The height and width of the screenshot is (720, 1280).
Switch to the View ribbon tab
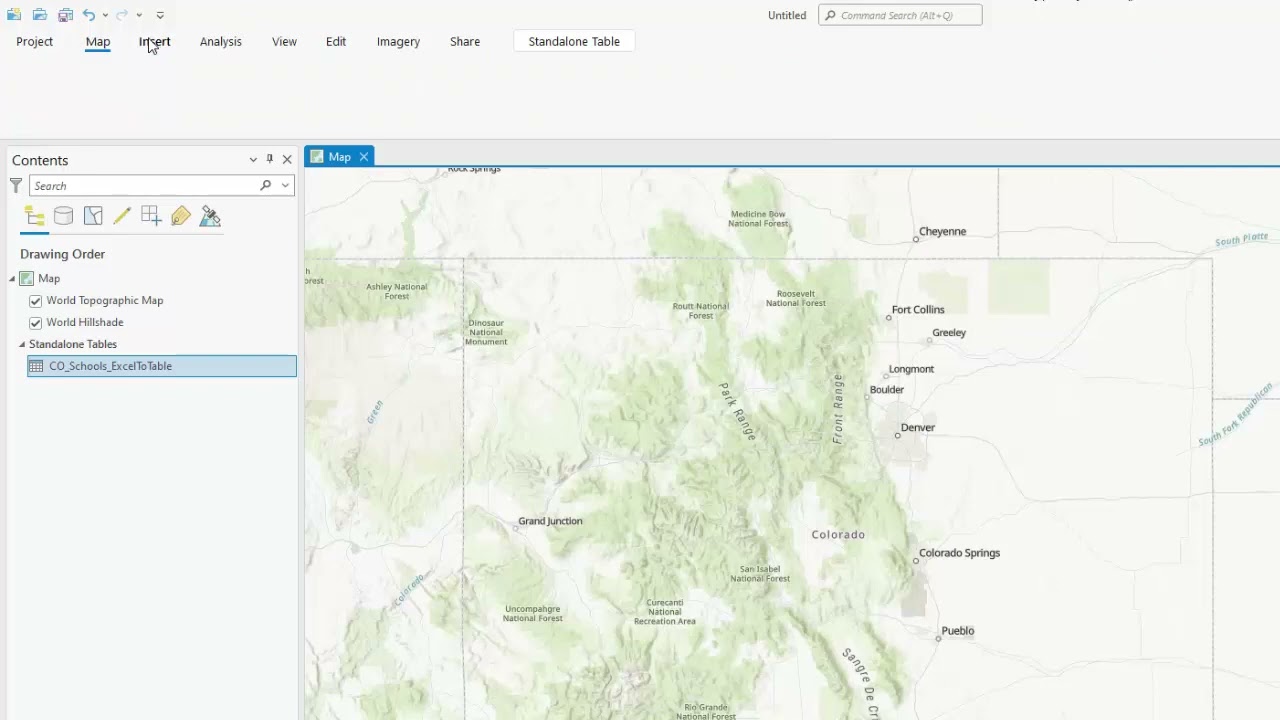click(x=284, y=41)
